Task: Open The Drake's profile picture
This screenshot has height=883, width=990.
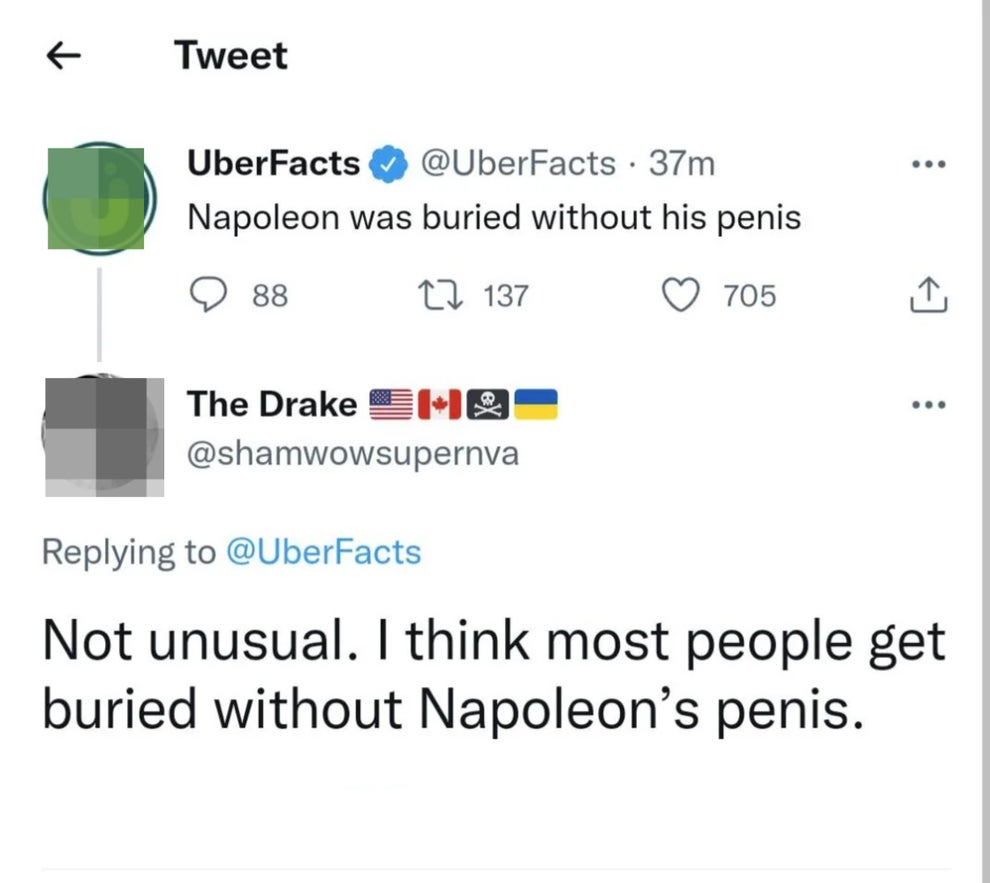Action: pyautogui.click(x=104, y=437)
